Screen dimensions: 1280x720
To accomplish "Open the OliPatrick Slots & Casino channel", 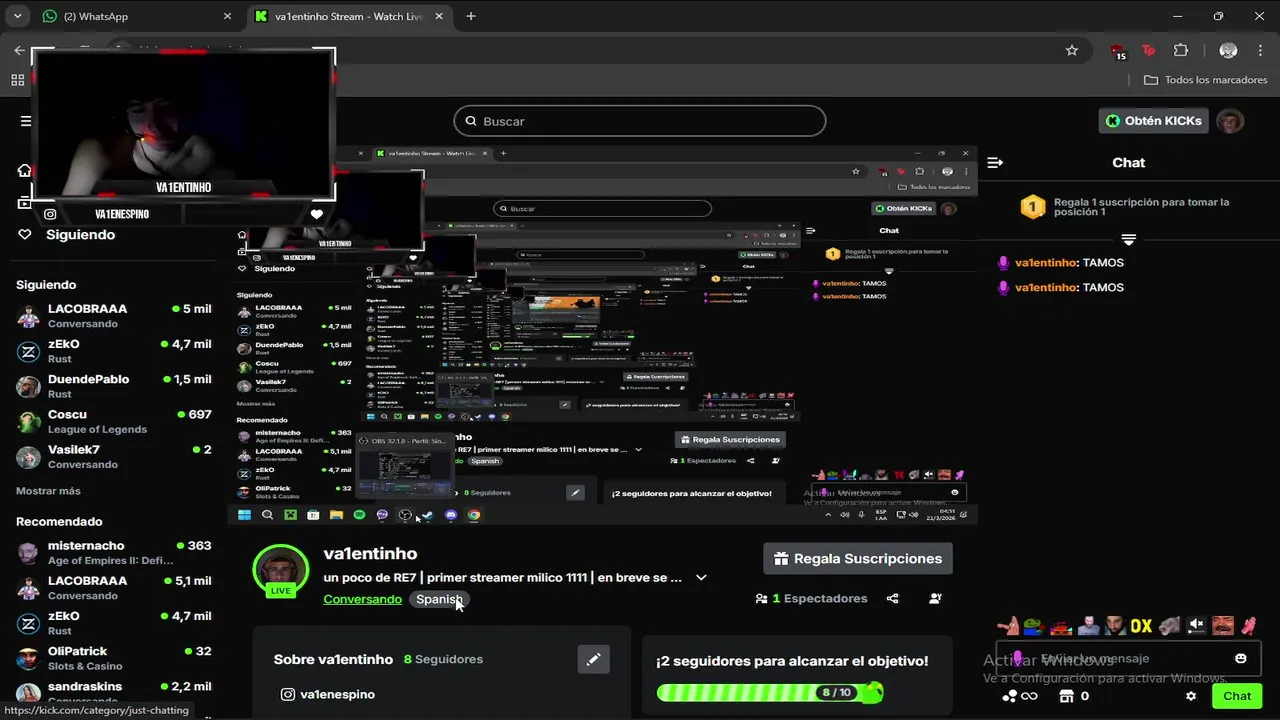I will (113, 658).
